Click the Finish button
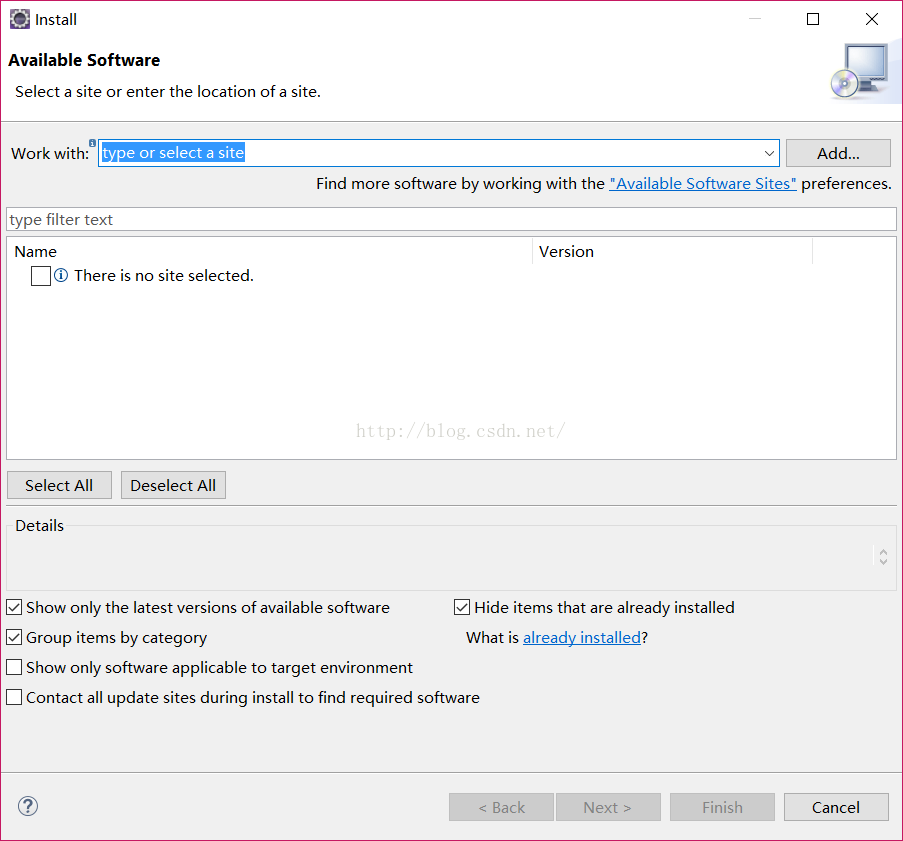903x841 pixels. 722,807
